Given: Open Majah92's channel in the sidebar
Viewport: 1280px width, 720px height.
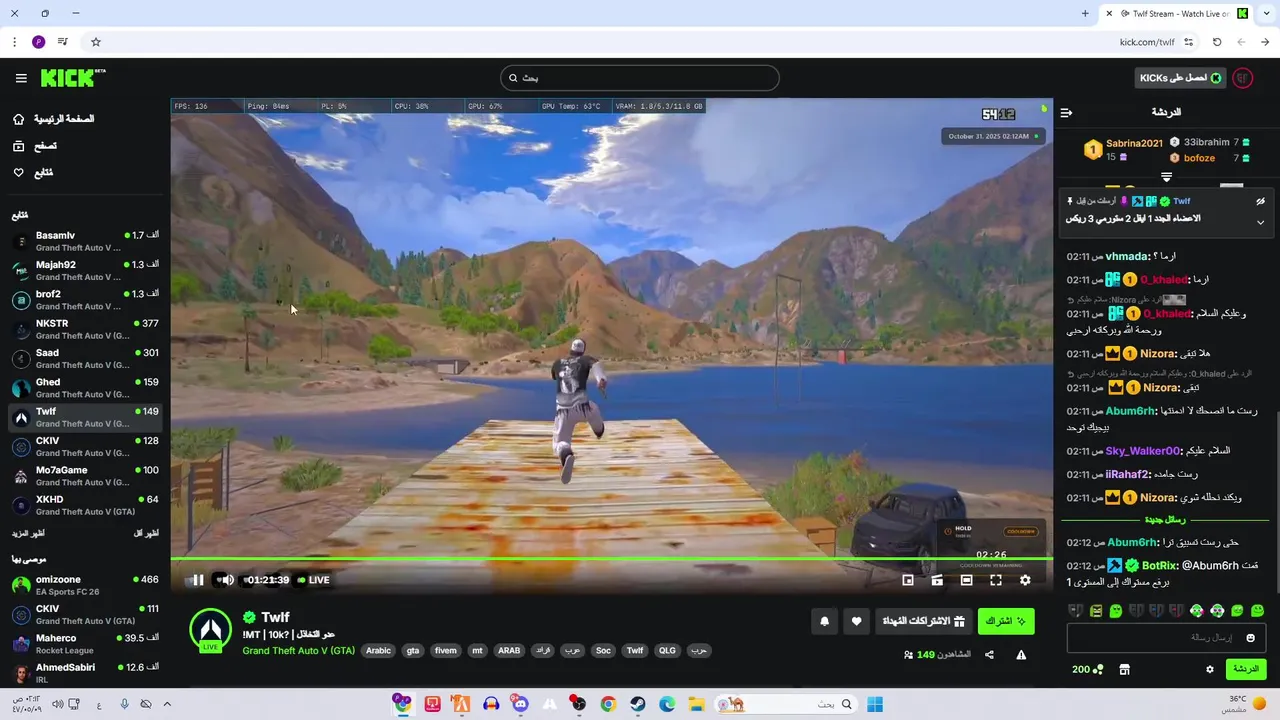Looking at the screenshot, I should (85, 270).
